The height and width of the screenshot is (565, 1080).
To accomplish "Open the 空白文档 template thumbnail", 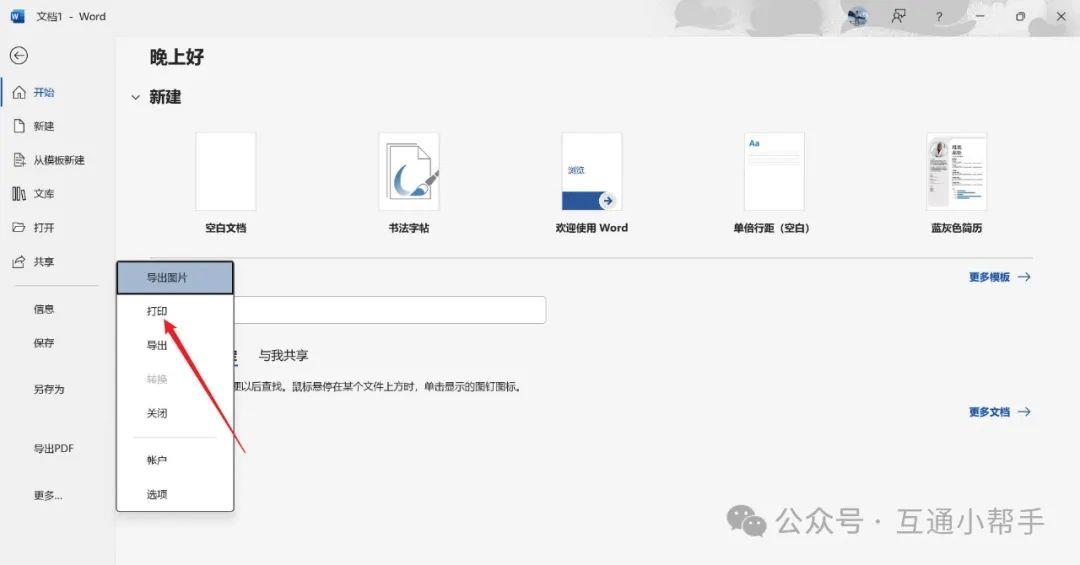I will (x=226, y=172).
